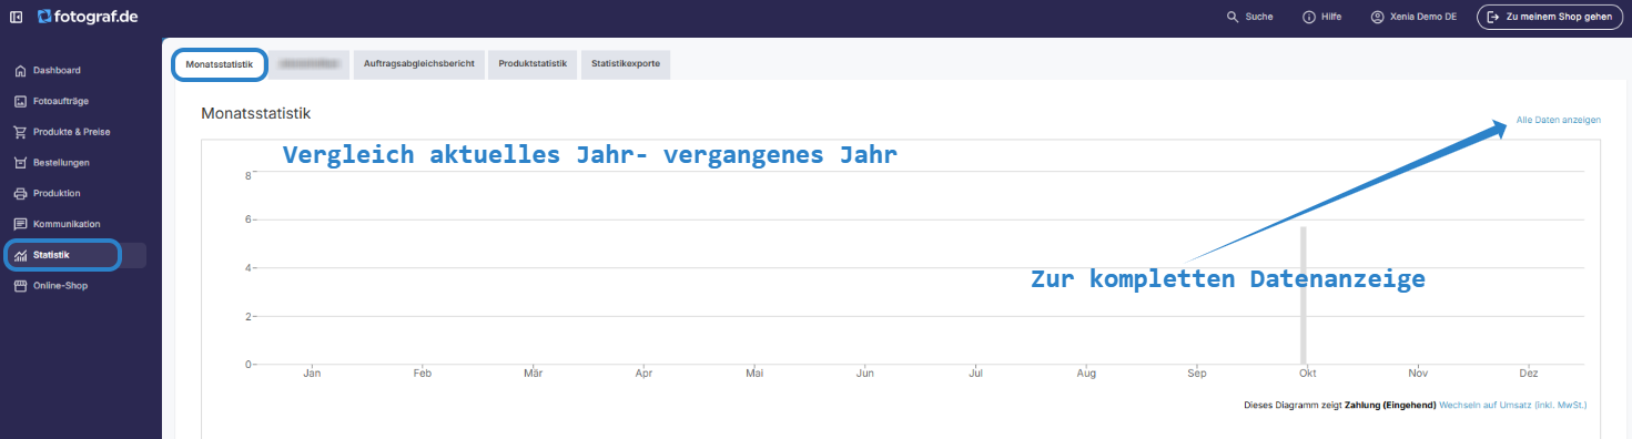Click Wechseln auf Umsatz (inkl. MwSt.) link
Viewport: 1632px width, 439px height.
click(x=1513, y=405)
